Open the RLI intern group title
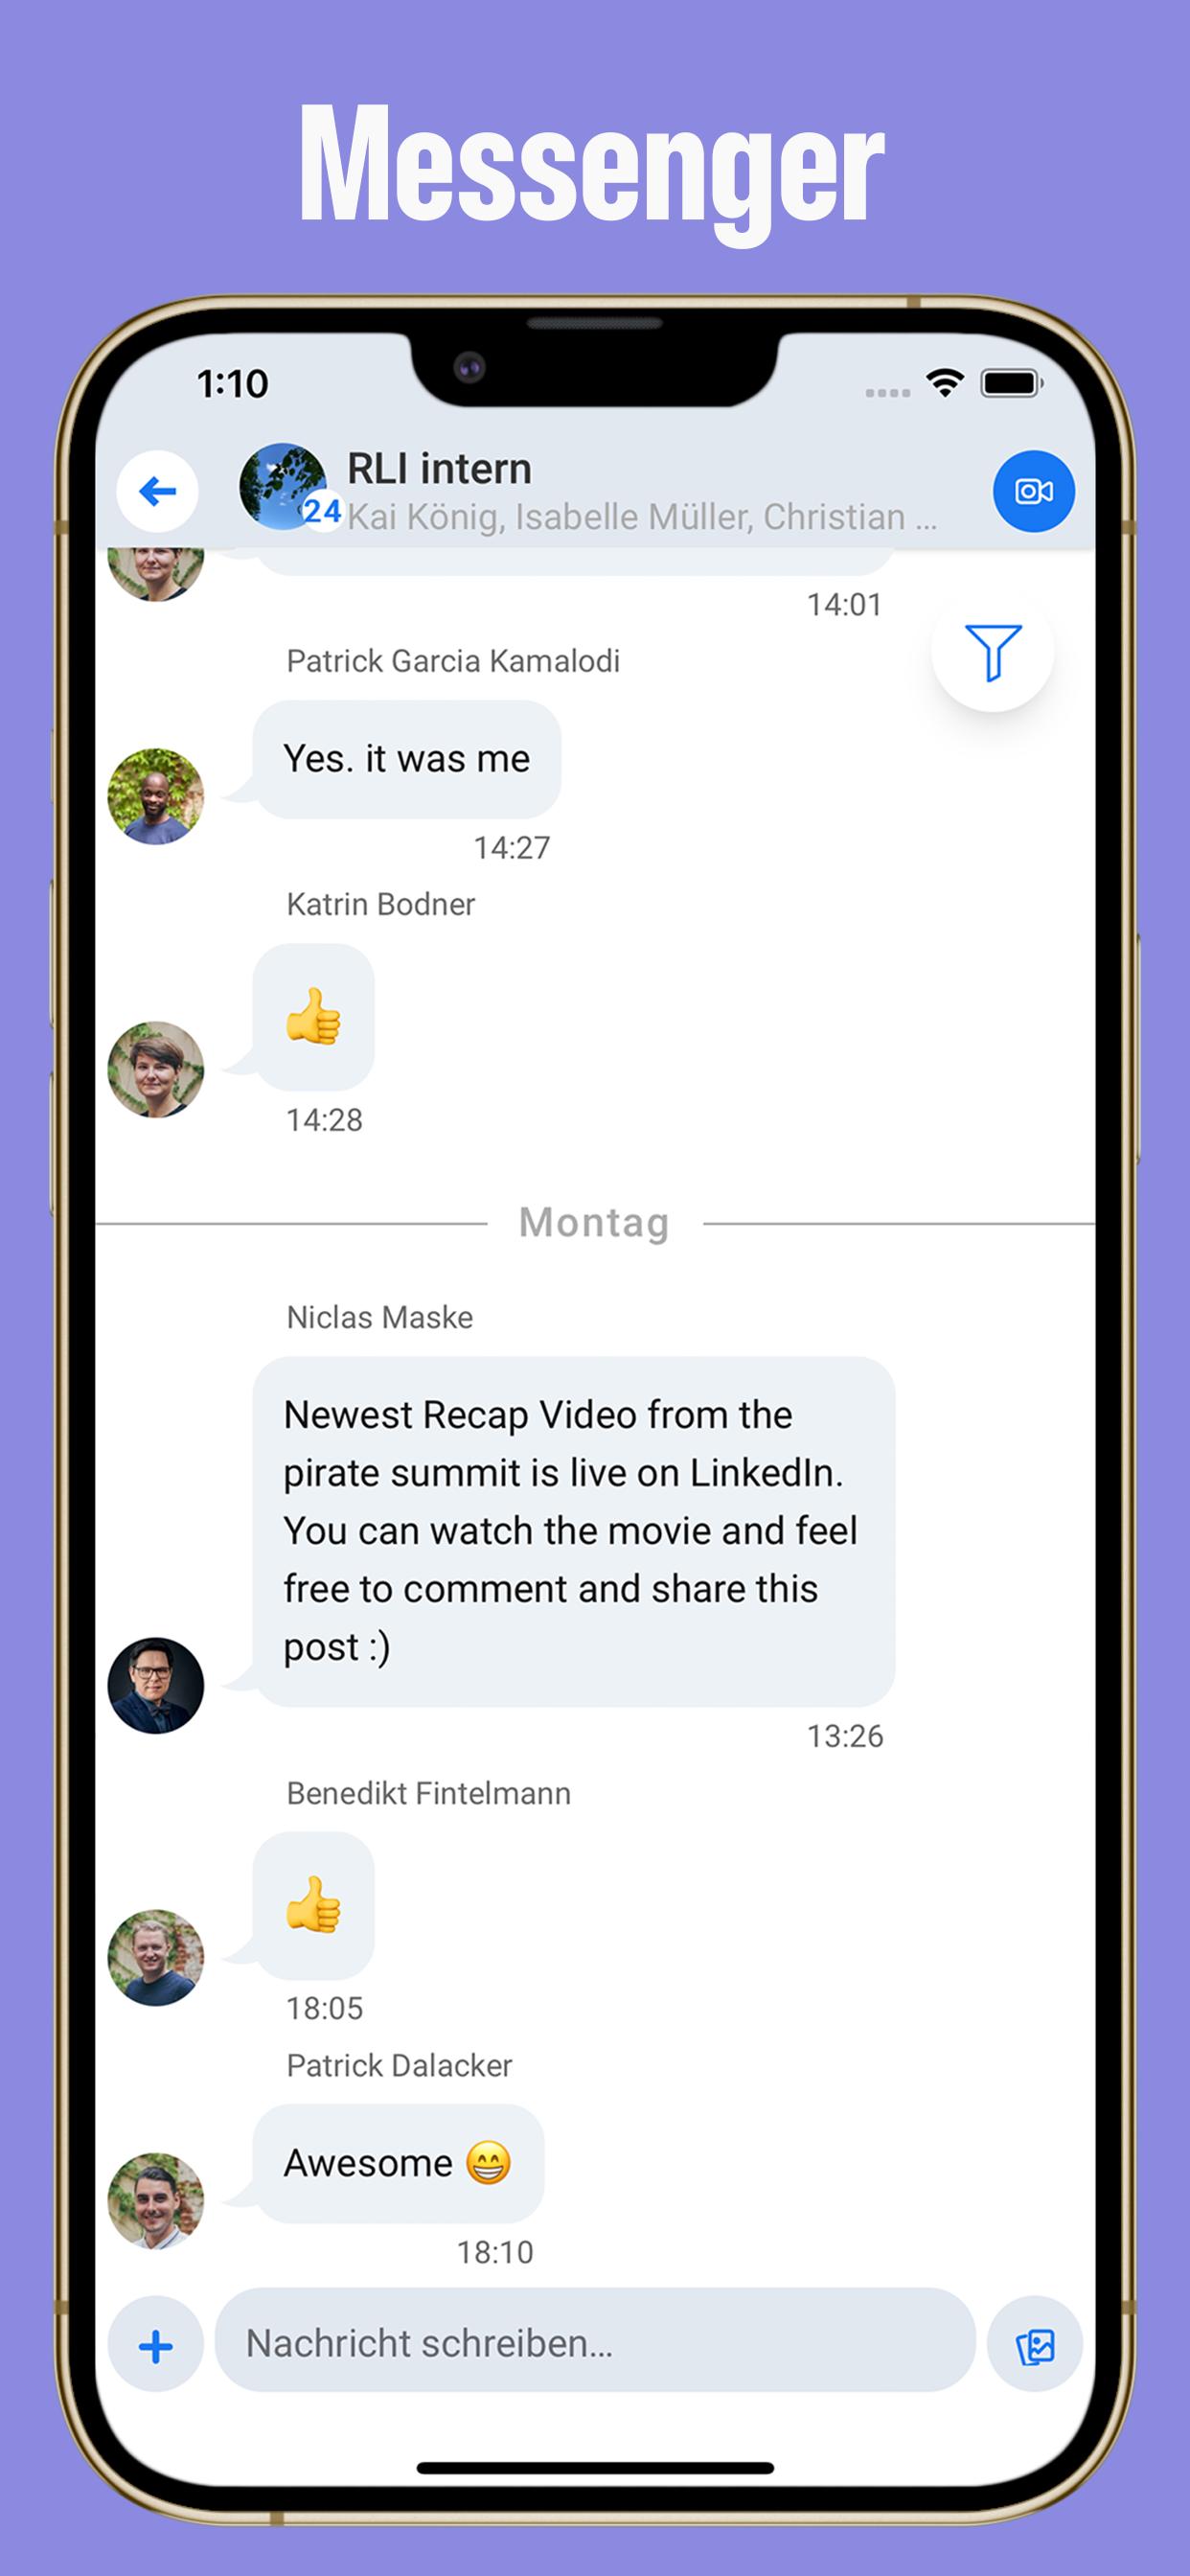The image size is (1190, 2576). click(439, 469)
